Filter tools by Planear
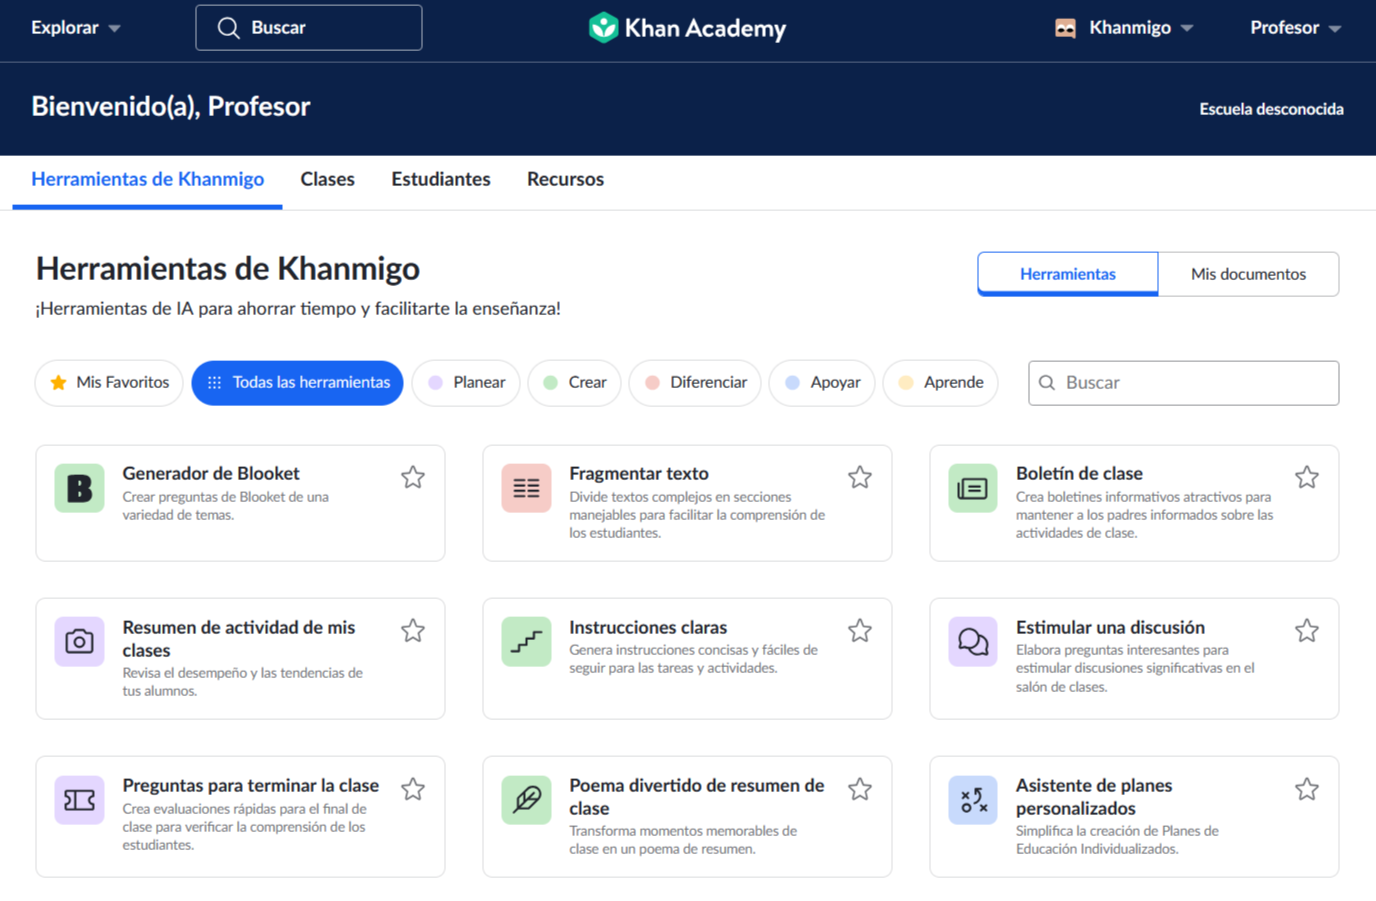The height and width of the screenshot is (901, 1376). (x=466, y=383)
